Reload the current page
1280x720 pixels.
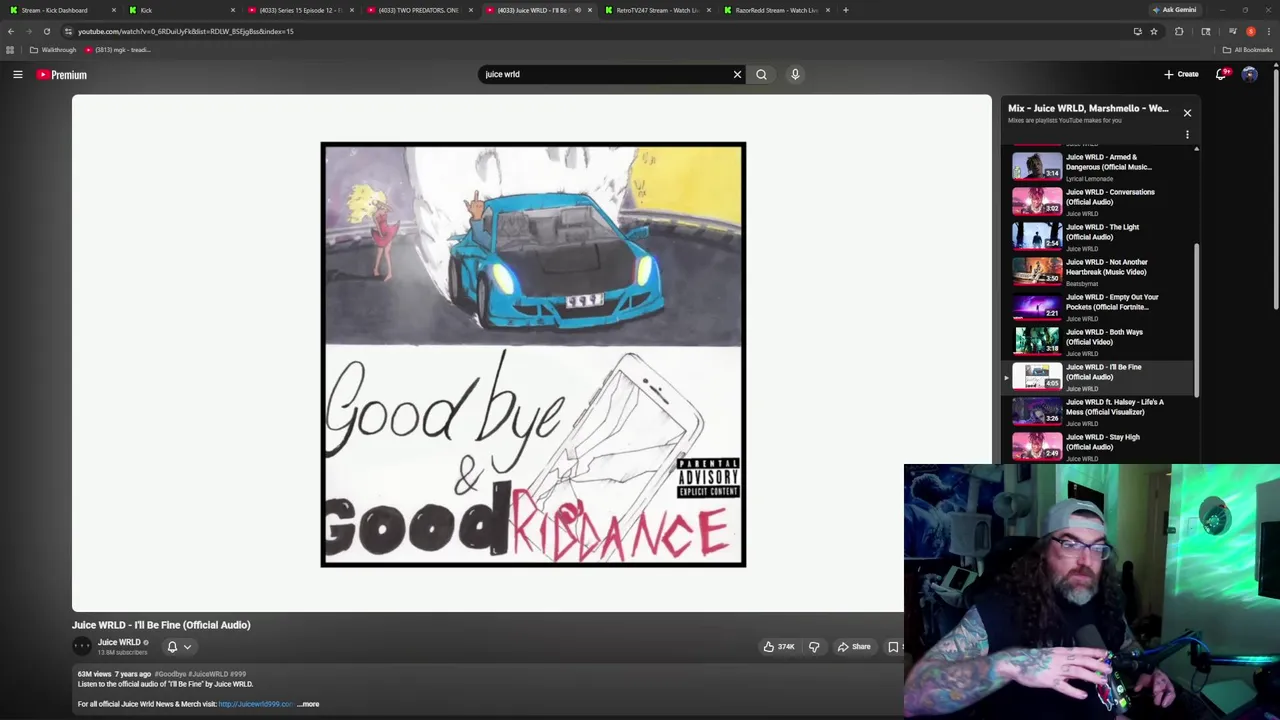coord(46,31)
